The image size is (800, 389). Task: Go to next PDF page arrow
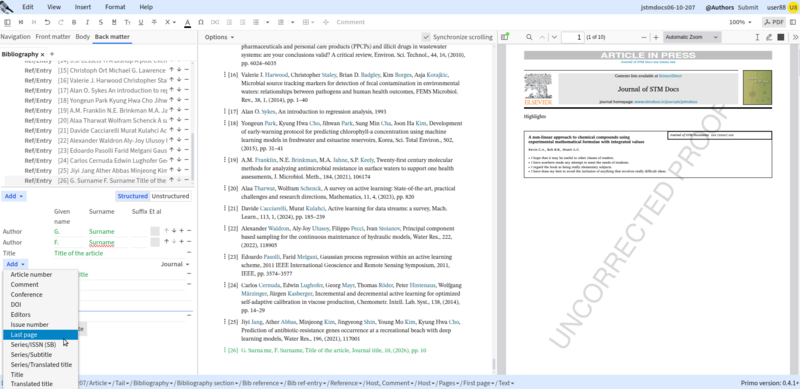pyautogui.click(x=554, y=37)
